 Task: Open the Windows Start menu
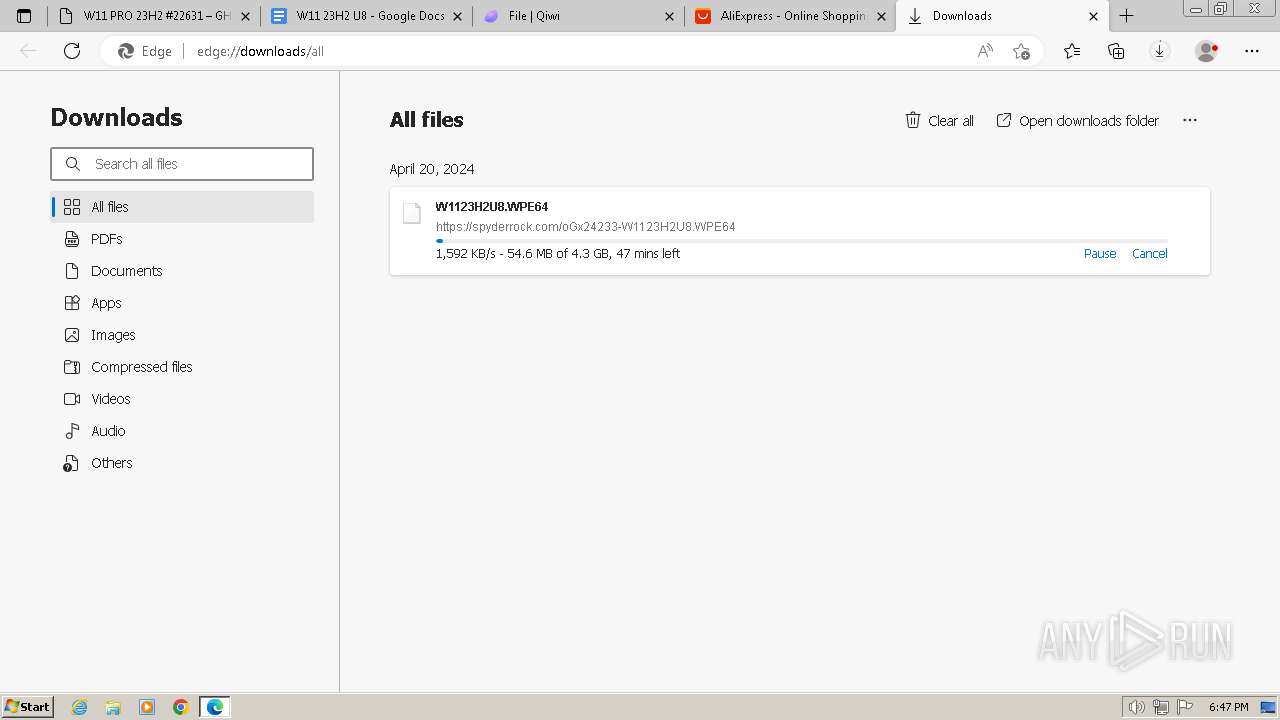pyautogui.click(x=28, y=706)
